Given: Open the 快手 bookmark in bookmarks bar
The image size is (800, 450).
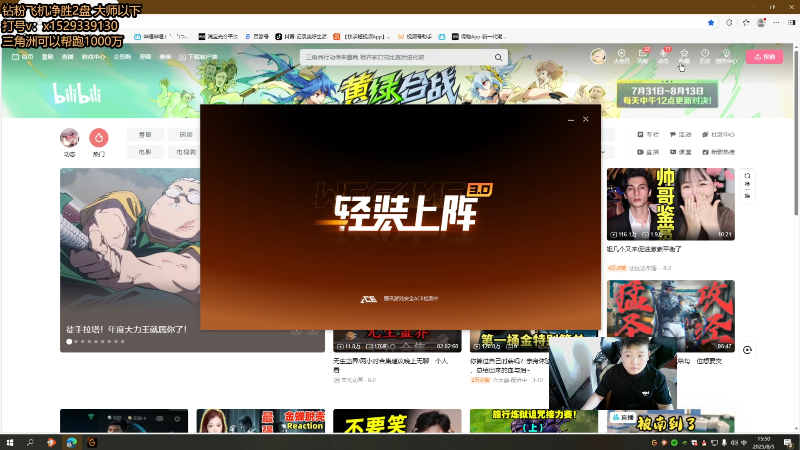Looking at the screenshot, I should click(x=362, y=37).
